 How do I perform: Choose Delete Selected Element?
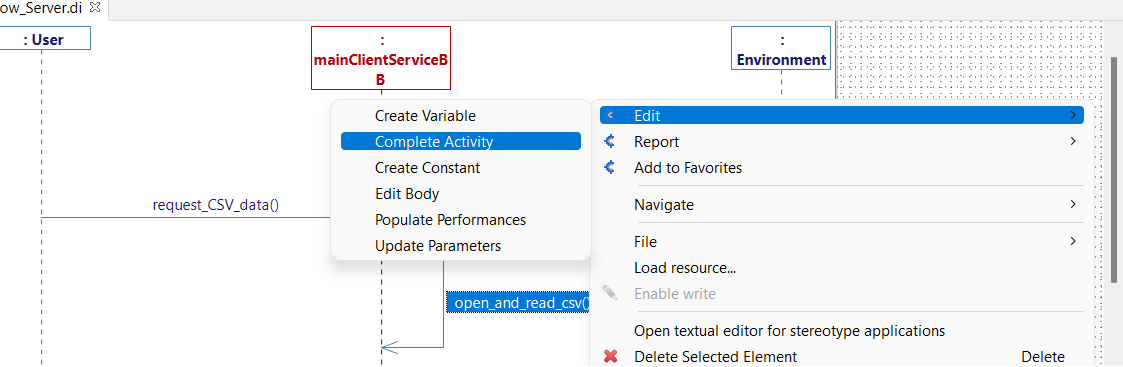pos(842,356)
